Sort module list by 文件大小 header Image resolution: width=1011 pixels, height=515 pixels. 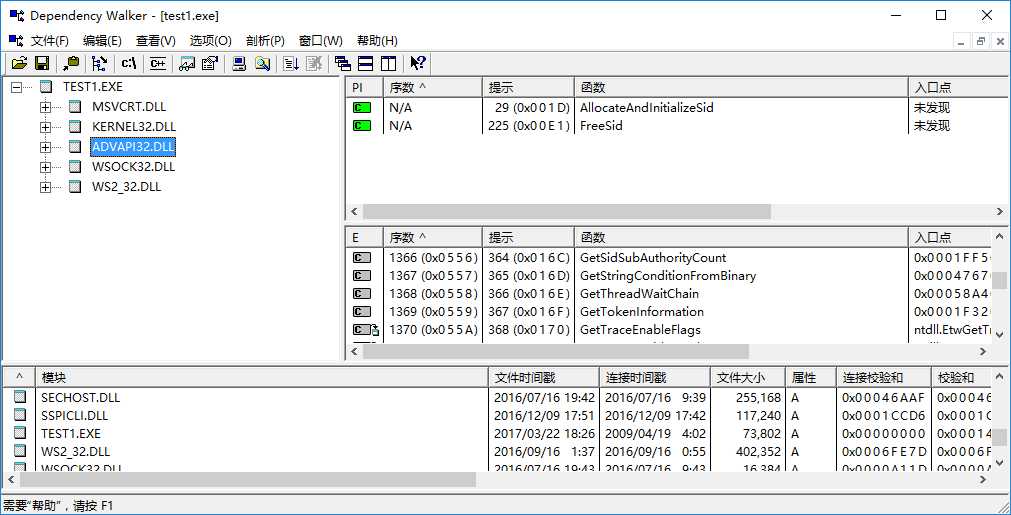pyautogui.click(x=747, y=377)
